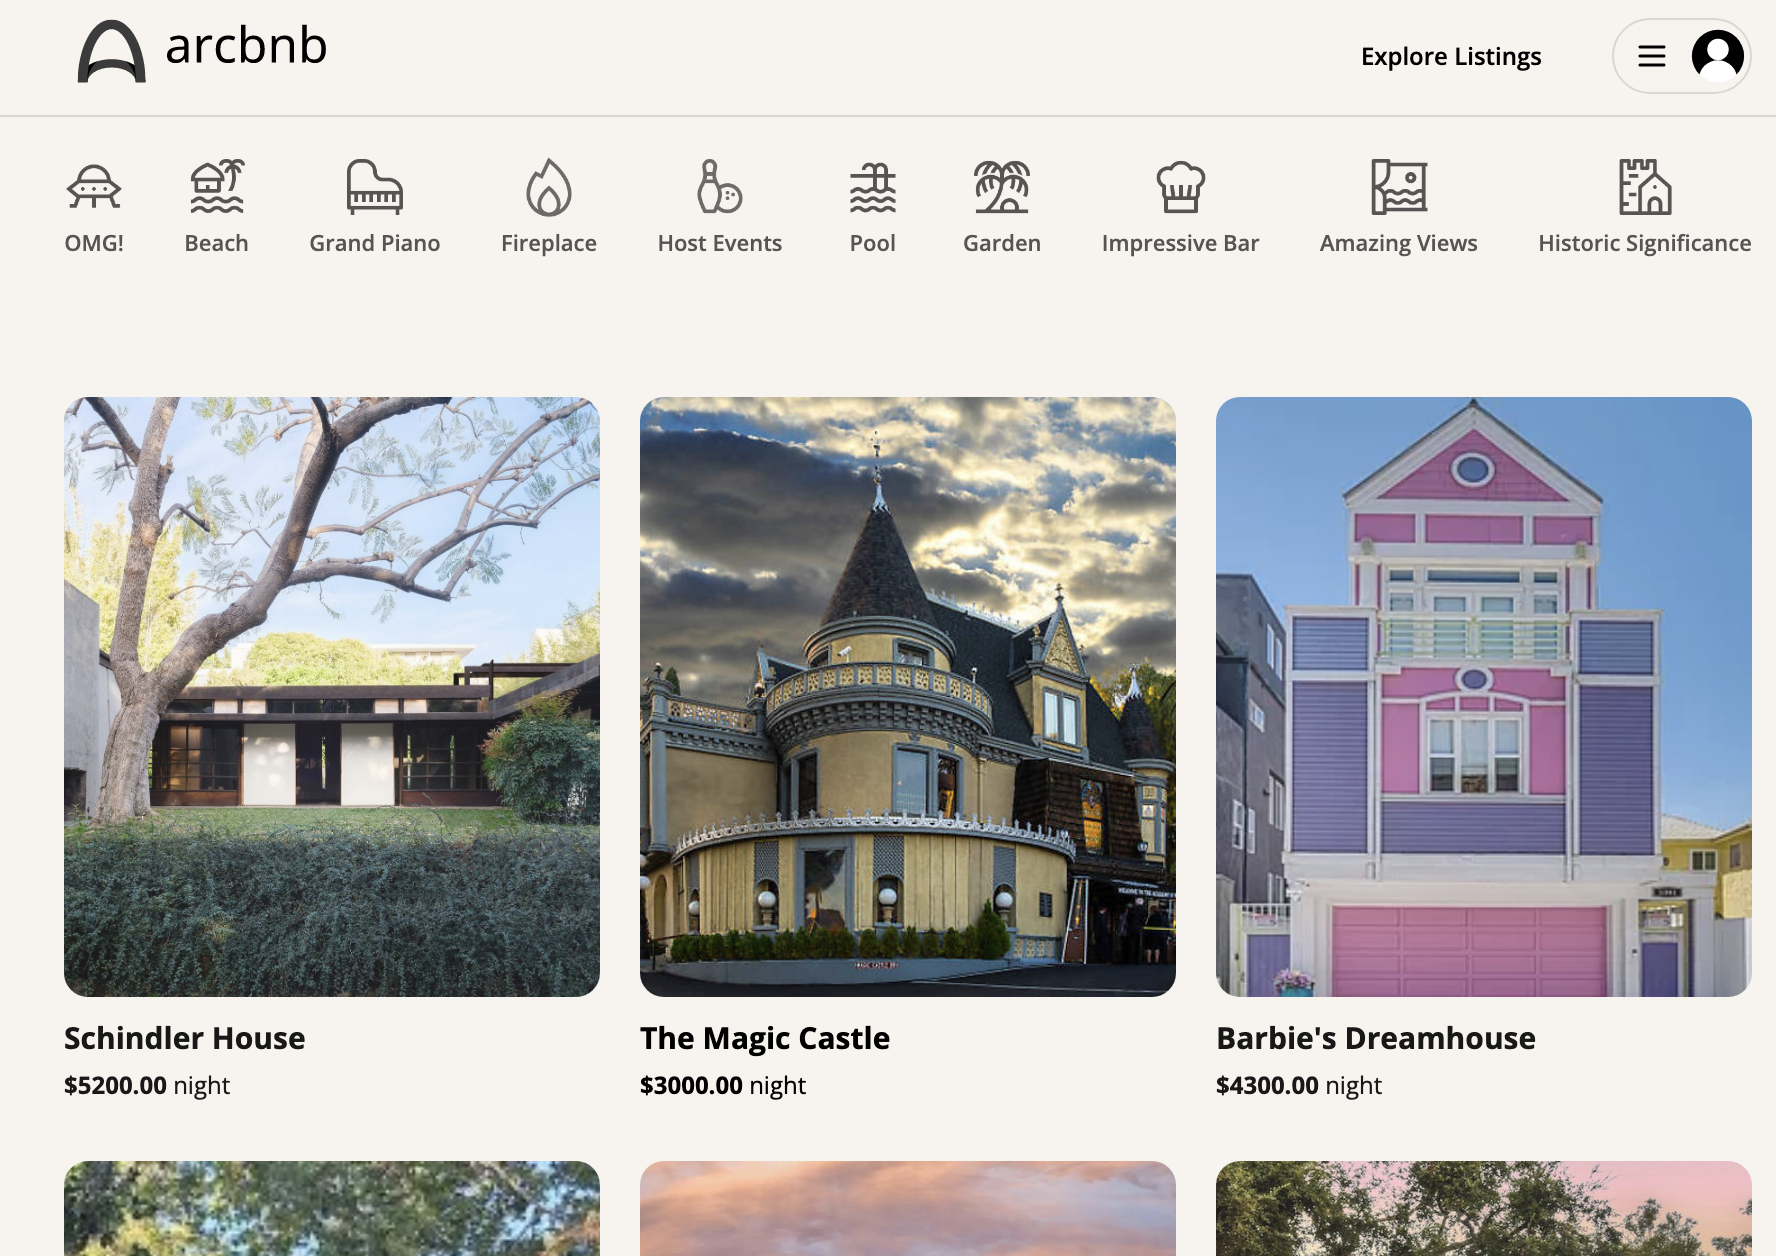The height and width of the screenshot is (1256, 1776).
Task: Select the Fireplace flame icon
Action: click(549, 187)
